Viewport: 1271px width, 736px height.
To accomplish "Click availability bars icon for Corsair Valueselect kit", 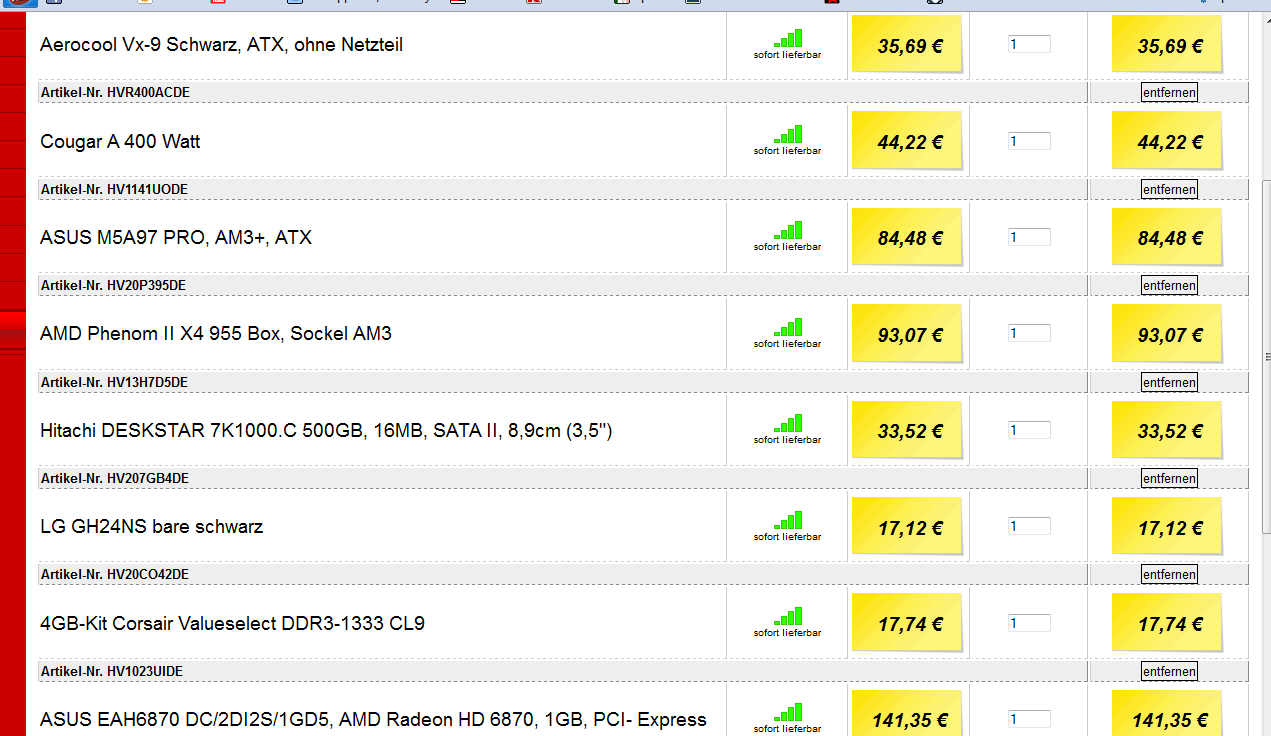I will click(x=788, y=617).
